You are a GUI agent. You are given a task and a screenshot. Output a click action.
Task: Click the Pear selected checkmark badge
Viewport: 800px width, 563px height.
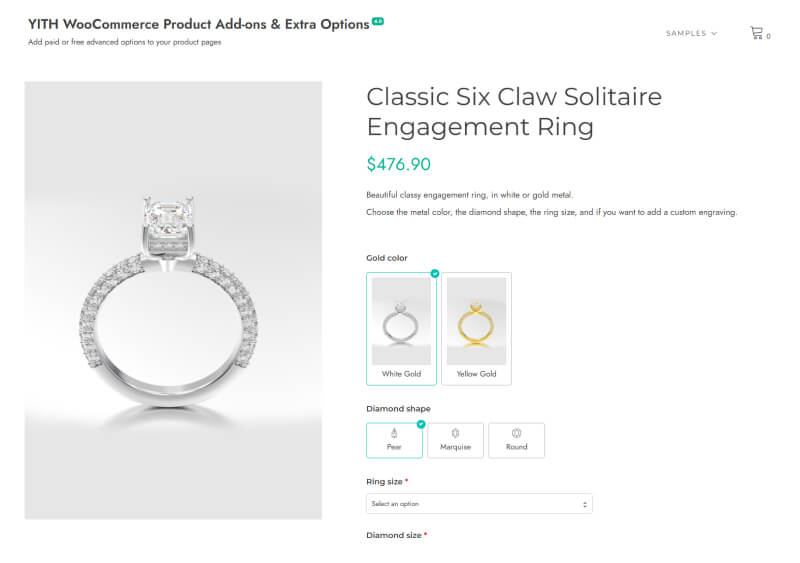click(x=421, y=424)
